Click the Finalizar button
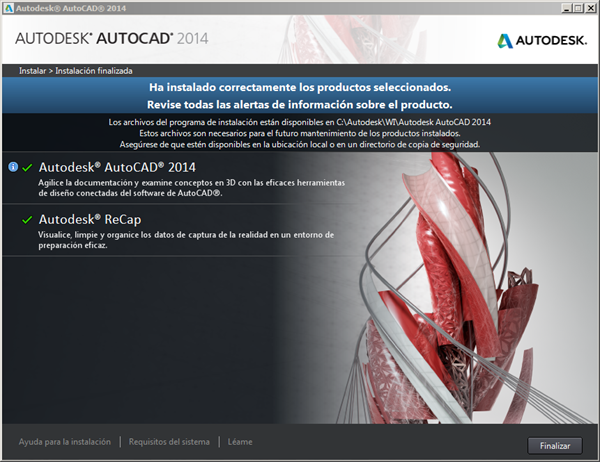The image size is (600, 462). [555, 446]
